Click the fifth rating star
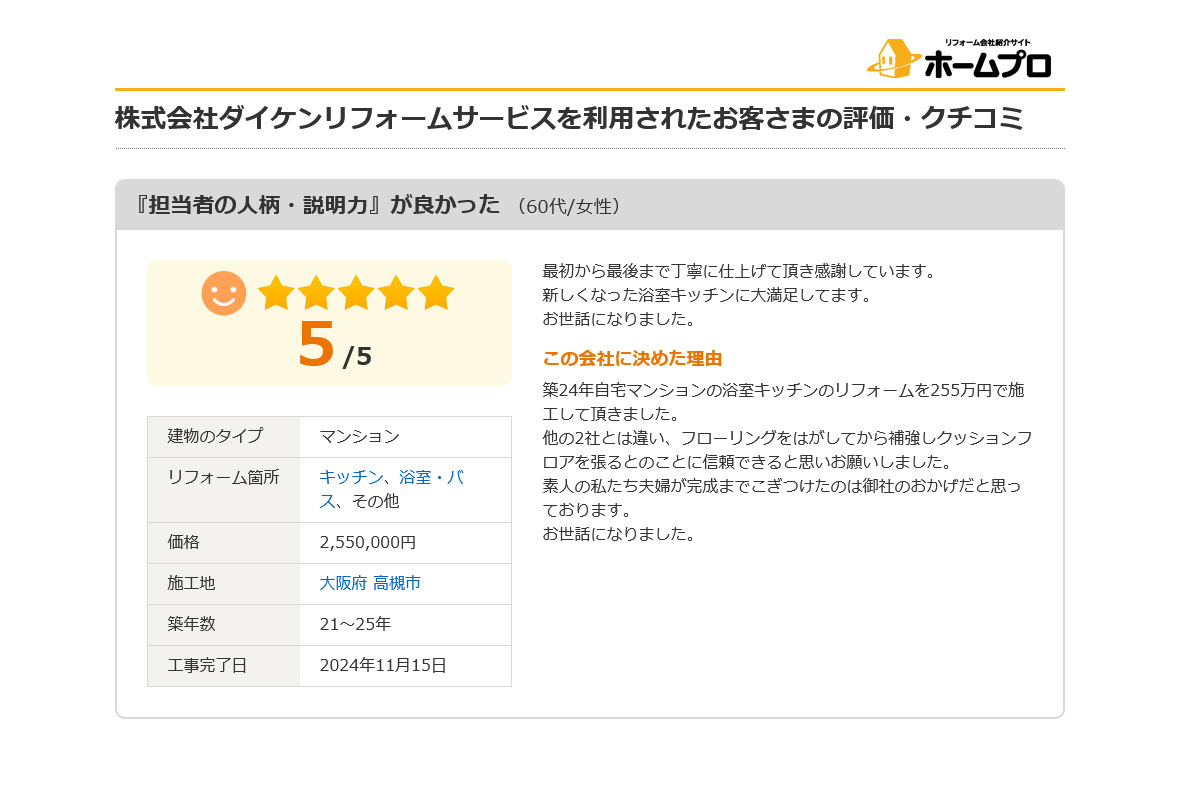This screenshot has width=1180, height=800. click(x=436, y=293)
